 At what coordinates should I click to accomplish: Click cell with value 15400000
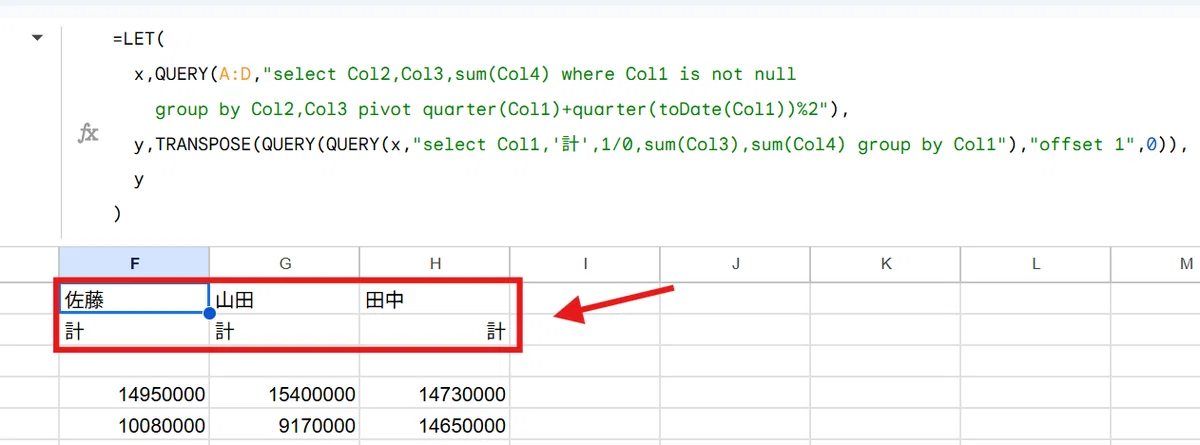(x=285, y=395)
